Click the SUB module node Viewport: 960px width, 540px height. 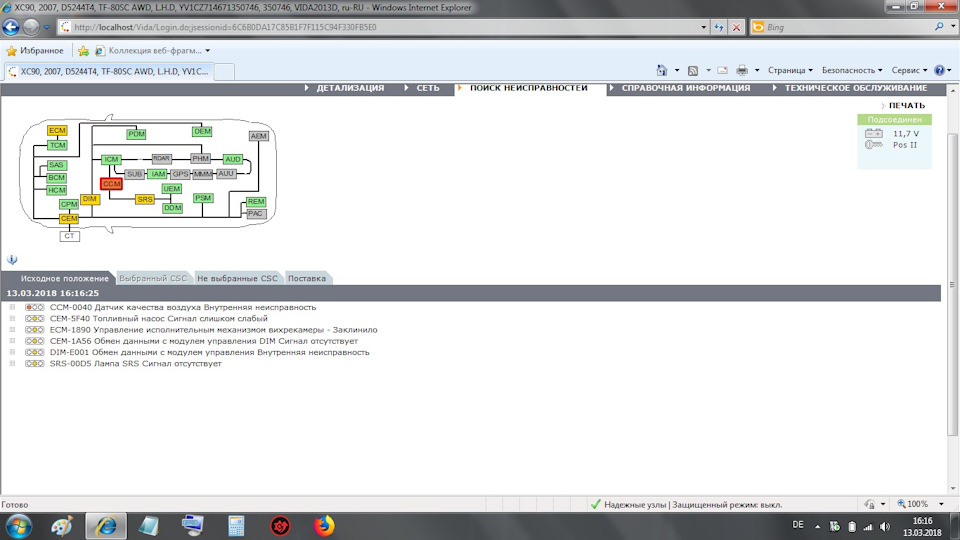pos(134,174)
